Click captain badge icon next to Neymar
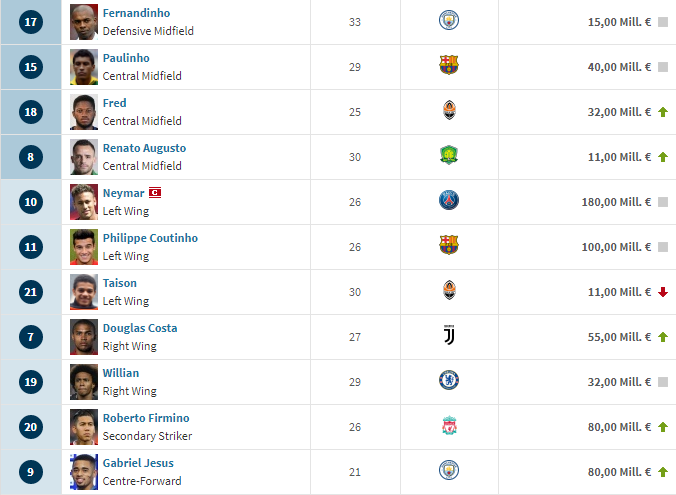 [x=155, y=193]
